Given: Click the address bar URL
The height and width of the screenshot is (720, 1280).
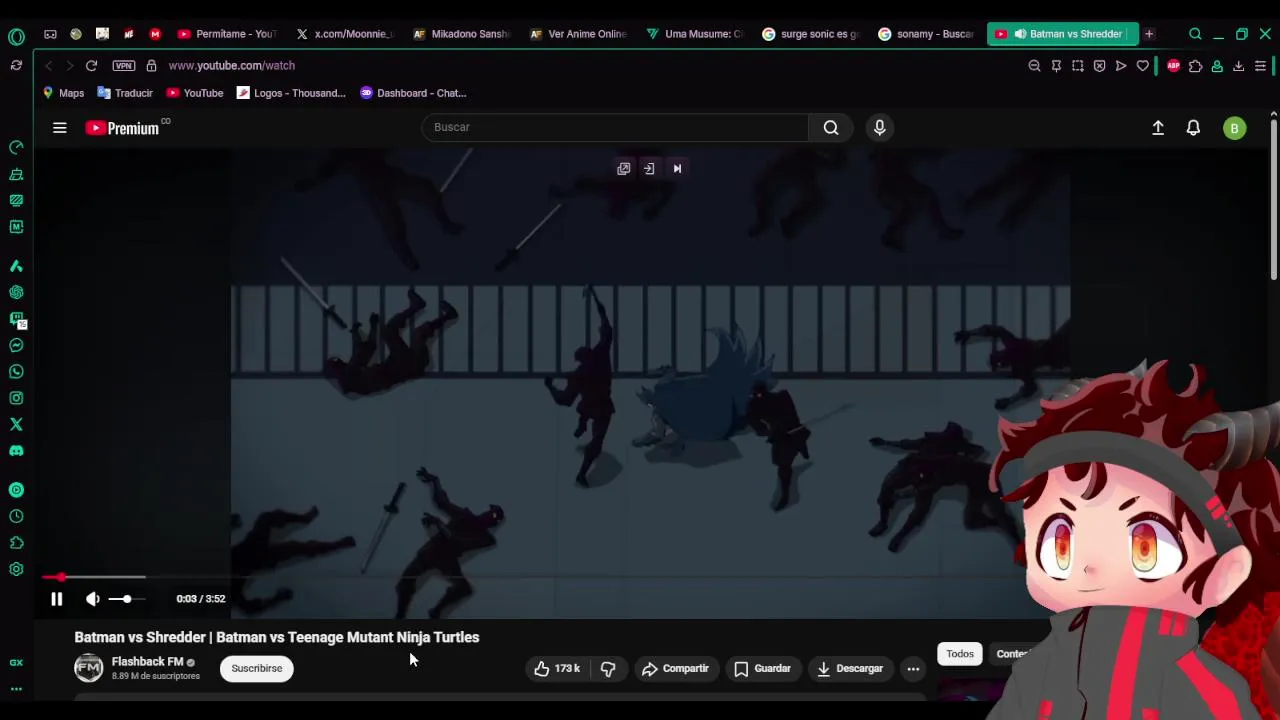Looking at the screenshot, I should [x=232, y=65].
